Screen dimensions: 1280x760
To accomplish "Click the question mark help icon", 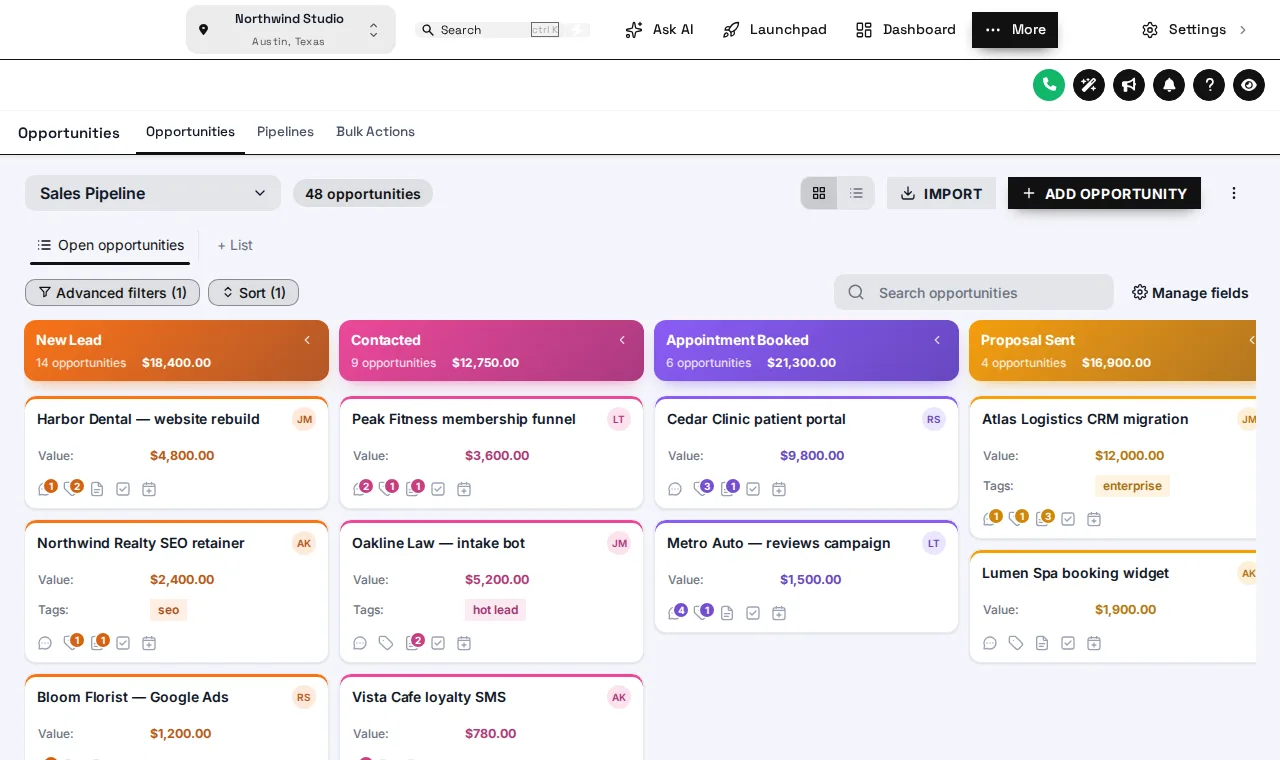I will click(x=1209, y=85).
